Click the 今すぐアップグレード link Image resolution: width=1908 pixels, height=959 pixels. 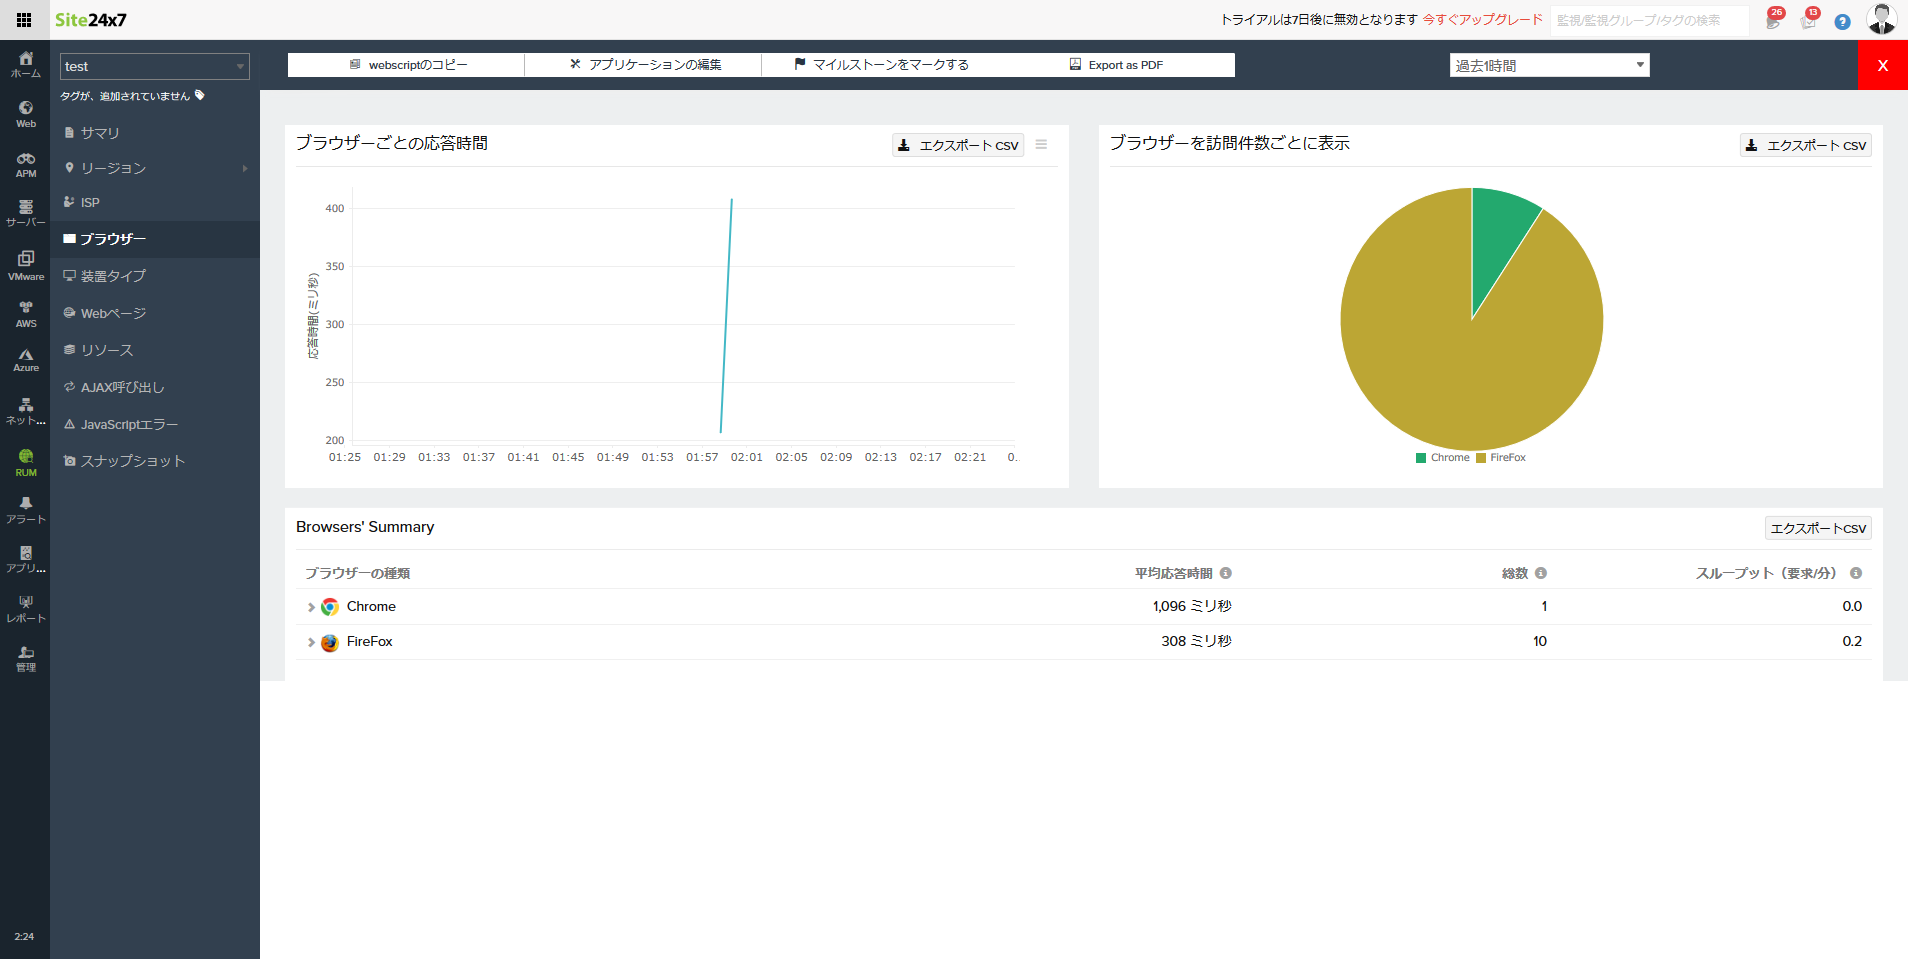[x=1482, y=20]
